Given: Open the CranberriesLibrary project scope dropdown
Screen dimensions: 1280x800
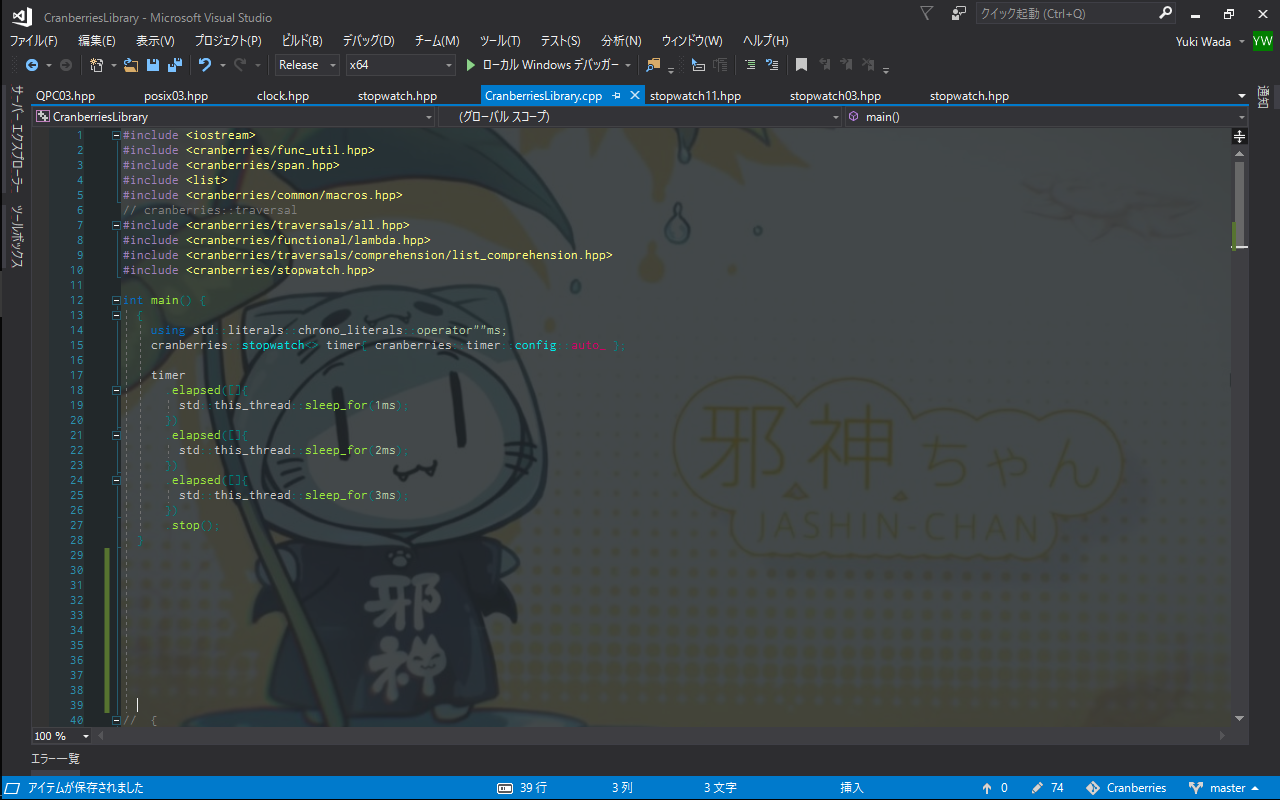Looking at the screenshot, I should (x=234, y=117).
